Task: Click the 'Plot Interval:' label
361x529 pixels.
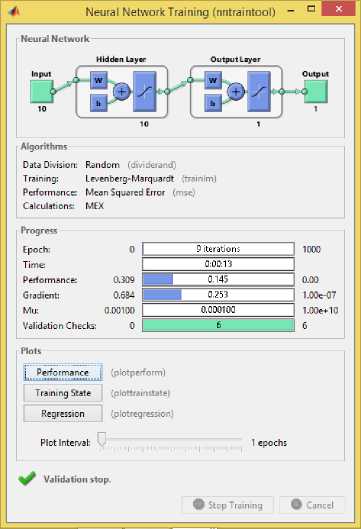Action: [65, 443]
